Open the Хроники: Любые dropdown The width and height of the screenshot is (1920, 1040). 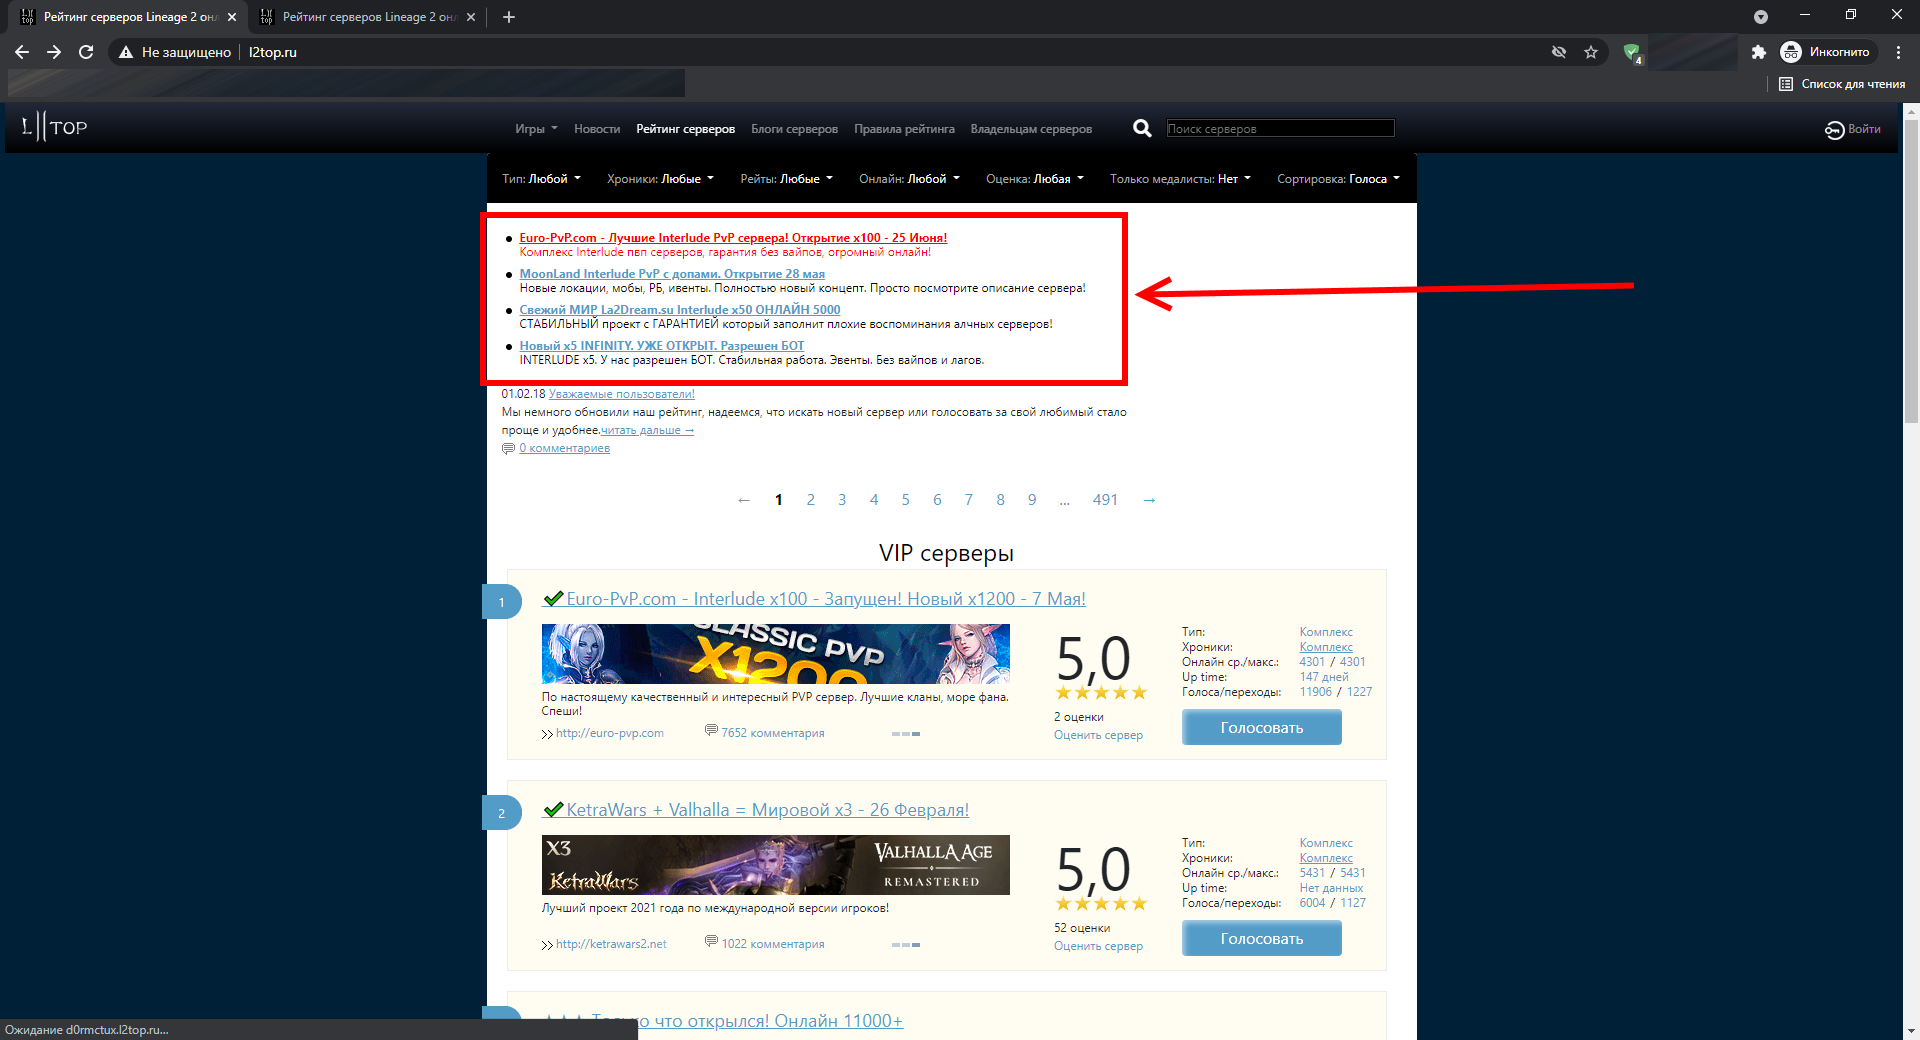click(x=660, y=178)
